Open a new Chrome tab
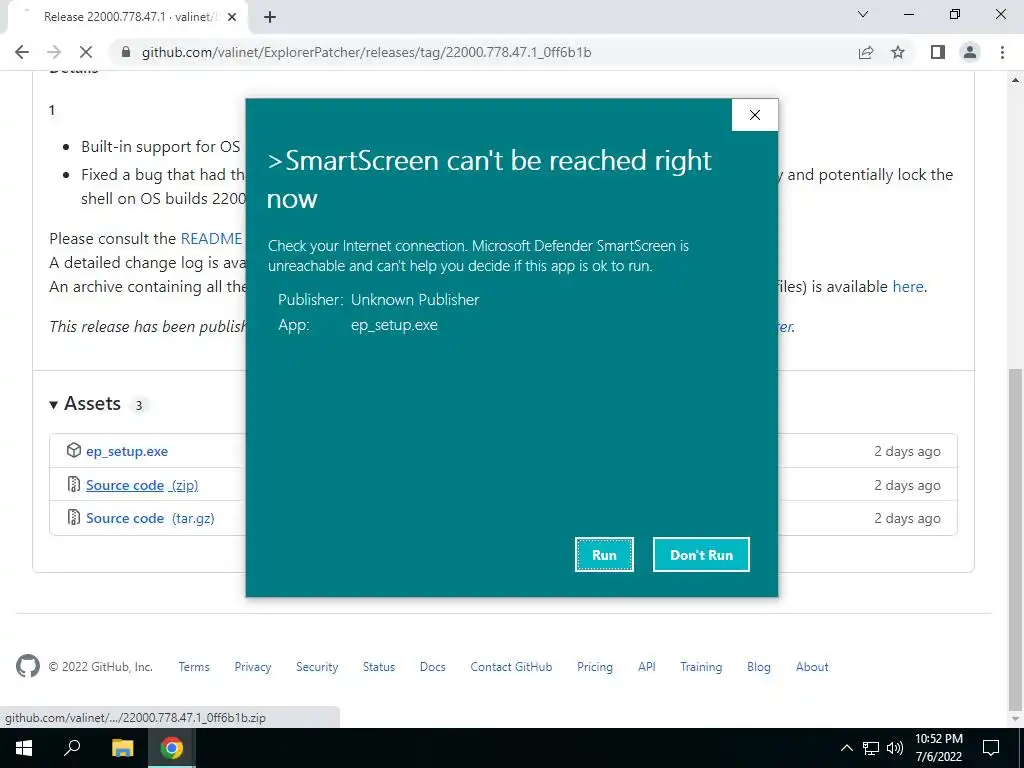This screenshot has height=768, width=1024. tap(270, 18)
